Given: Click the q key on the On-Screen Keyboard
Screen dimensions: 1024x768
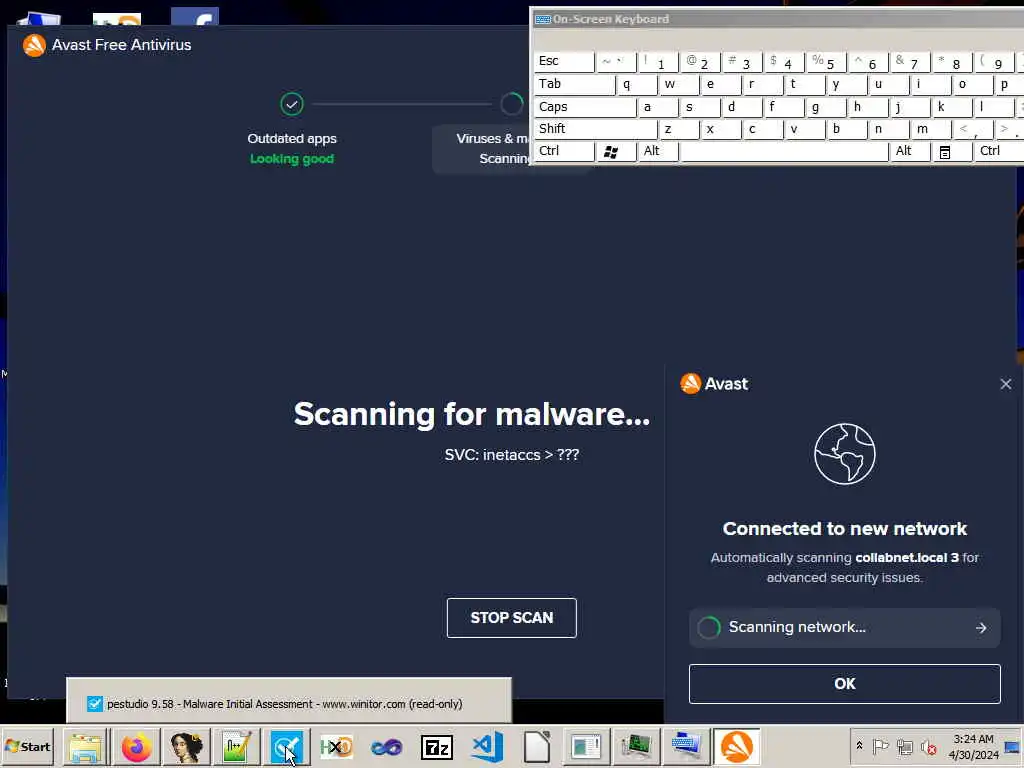Looking at the screenshot, I should pyautogui.click(x=637, y=84).
